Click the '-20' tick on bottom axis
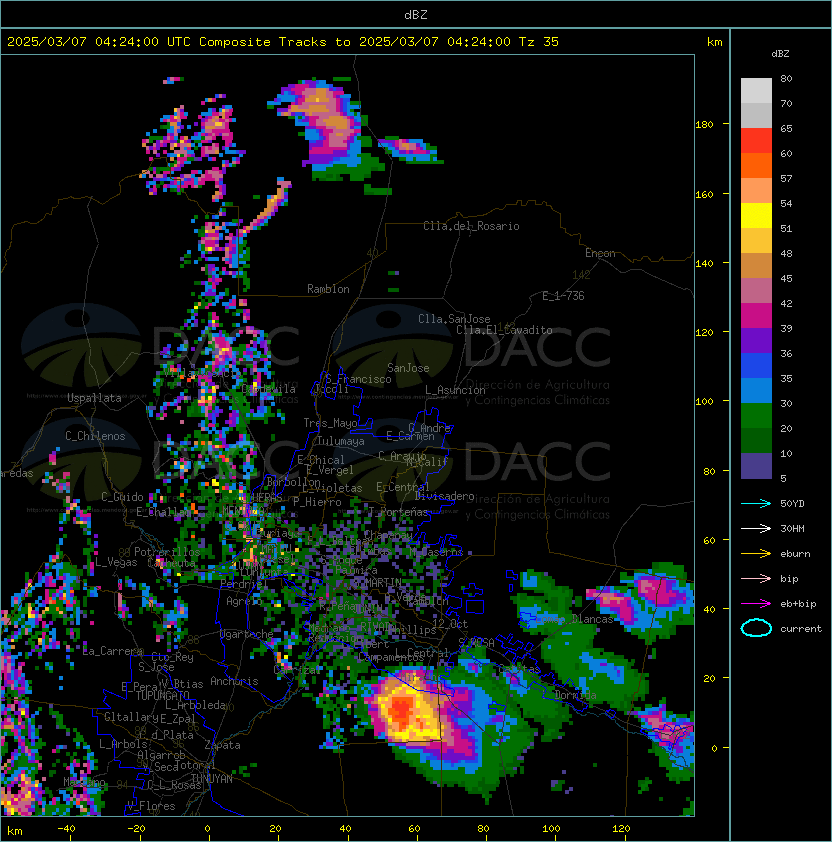 (136, 829)
